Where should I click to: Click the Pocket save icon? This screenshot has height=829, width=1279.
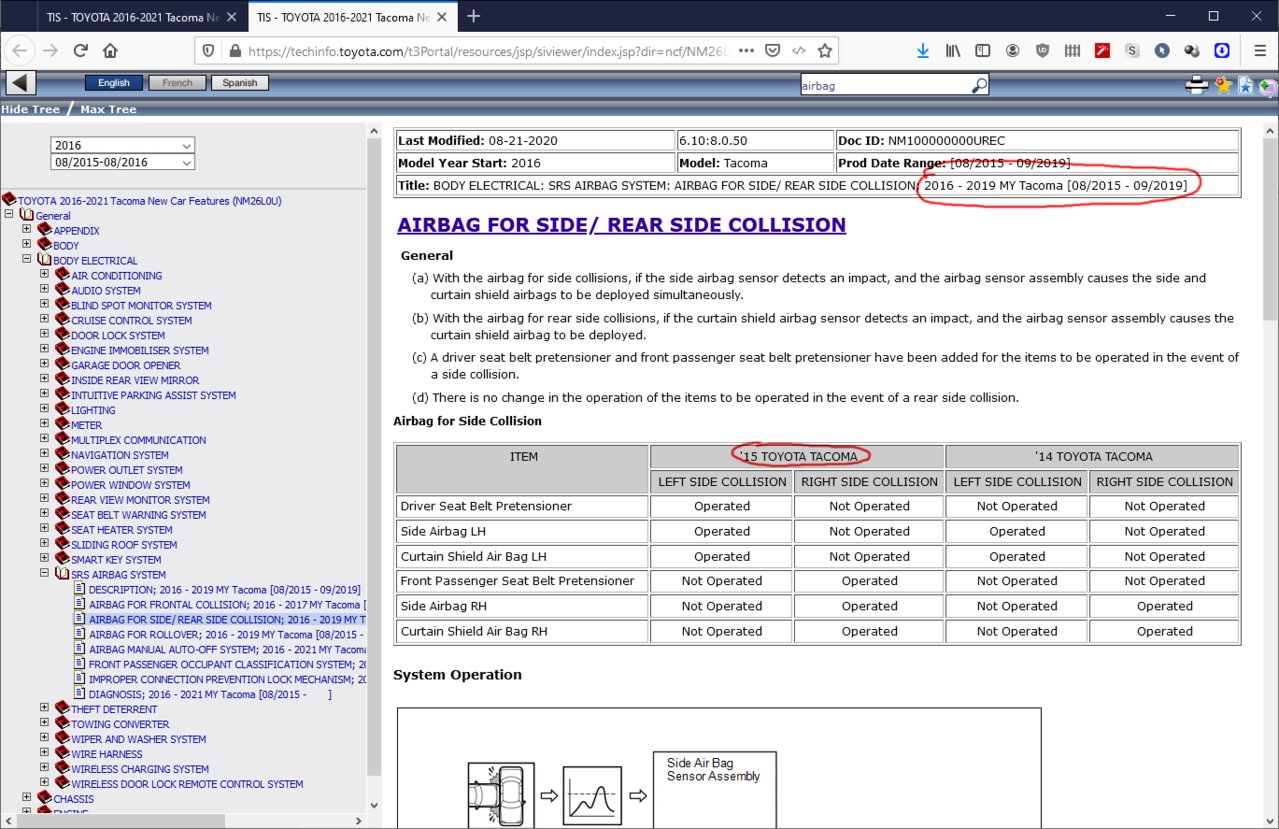tap(773, 51)
